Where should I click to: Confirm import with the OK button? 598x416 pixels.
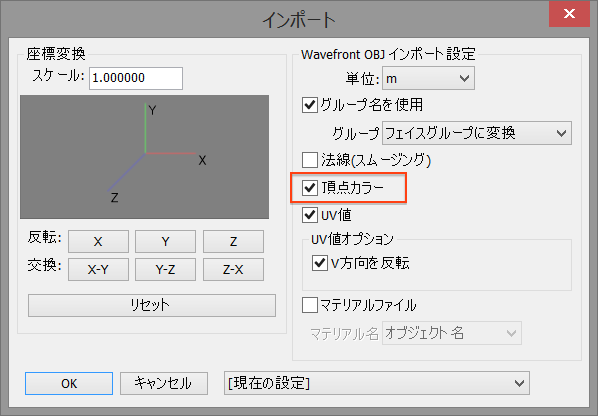(x=69, y=383)
